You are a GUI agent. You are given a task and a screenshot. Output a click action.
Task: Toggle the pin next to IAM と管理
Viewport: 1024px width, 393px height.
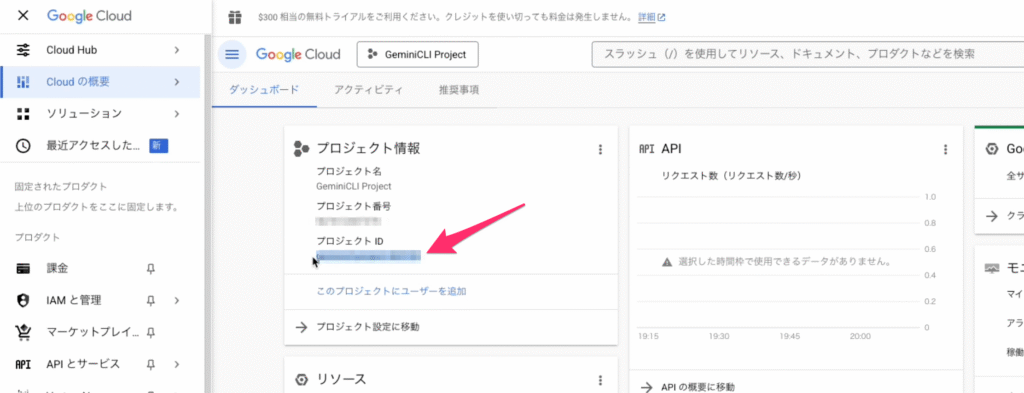(x=151, y=300)
